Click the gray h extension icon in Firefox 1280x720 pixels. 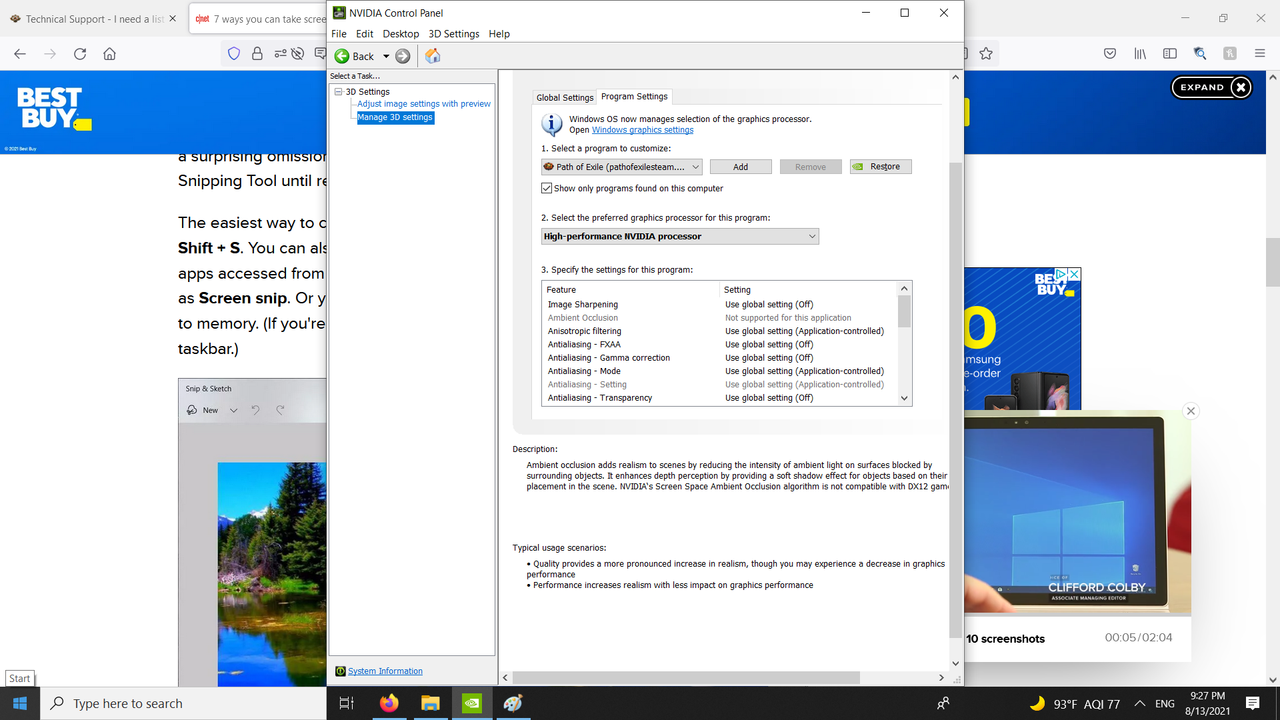click(x=1230, y=54)
